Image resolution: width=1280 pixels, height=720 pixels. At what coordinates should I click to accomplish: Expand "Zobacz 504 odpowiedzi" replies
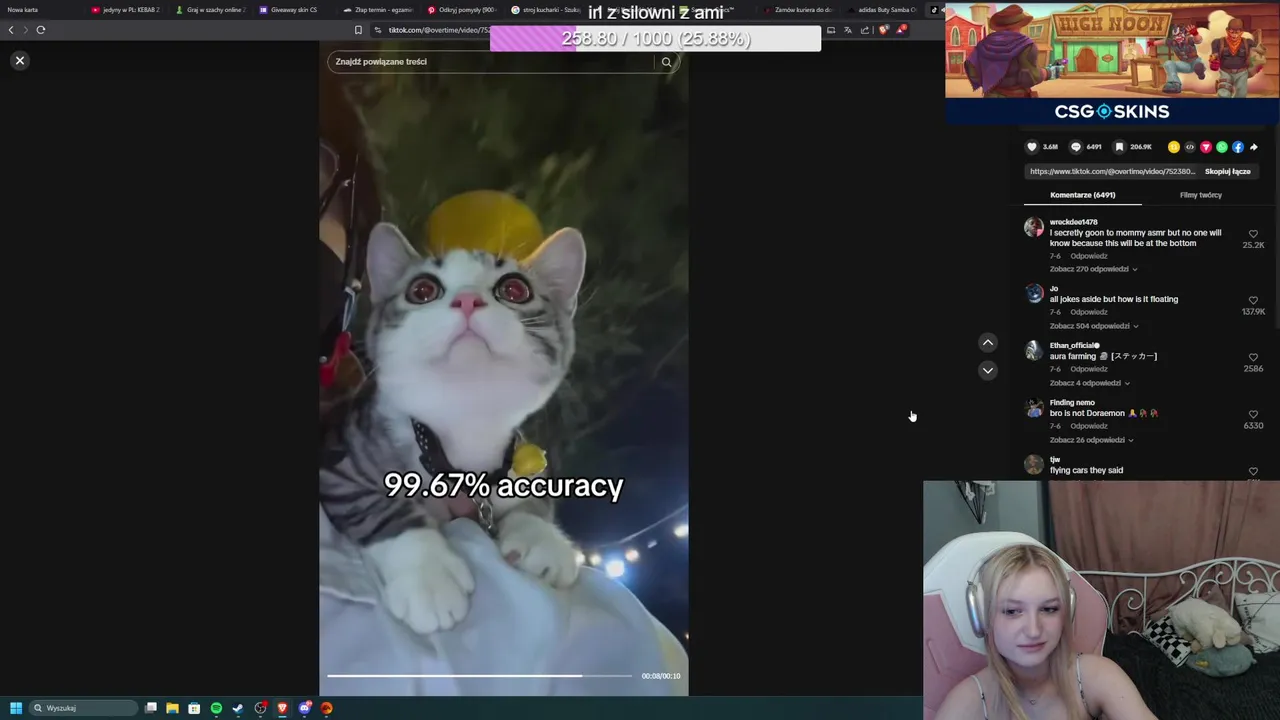coord(1094,326)
